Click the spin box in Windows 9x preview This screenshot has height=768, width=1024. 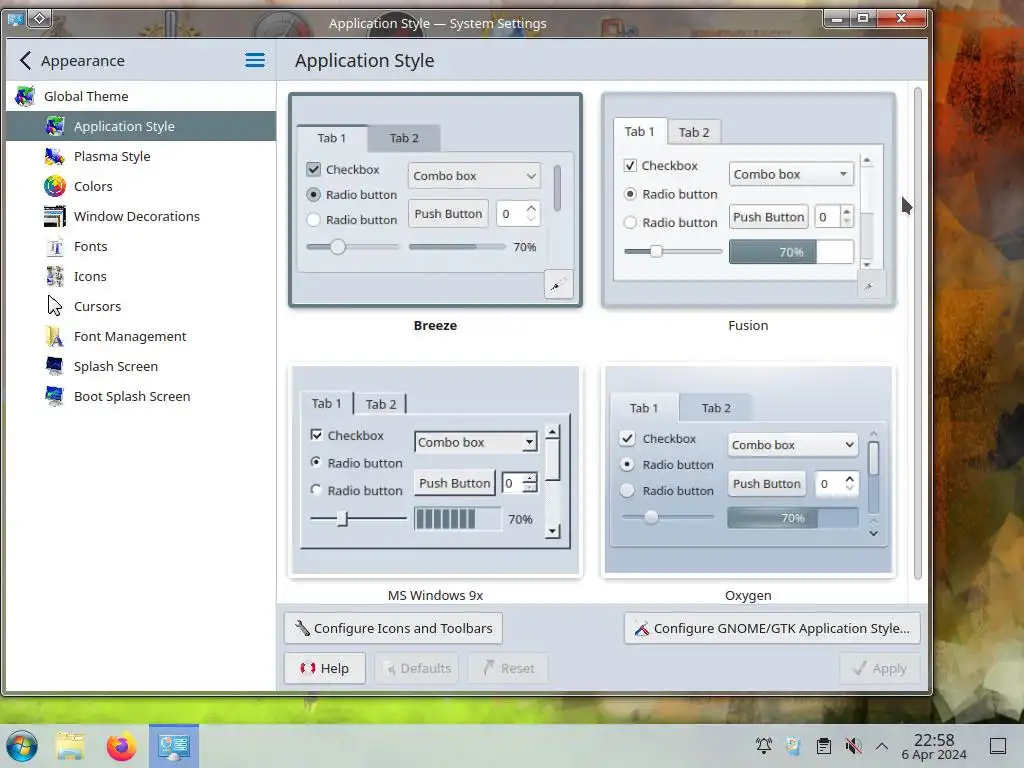pyautogui.click(x=520, y=483)
